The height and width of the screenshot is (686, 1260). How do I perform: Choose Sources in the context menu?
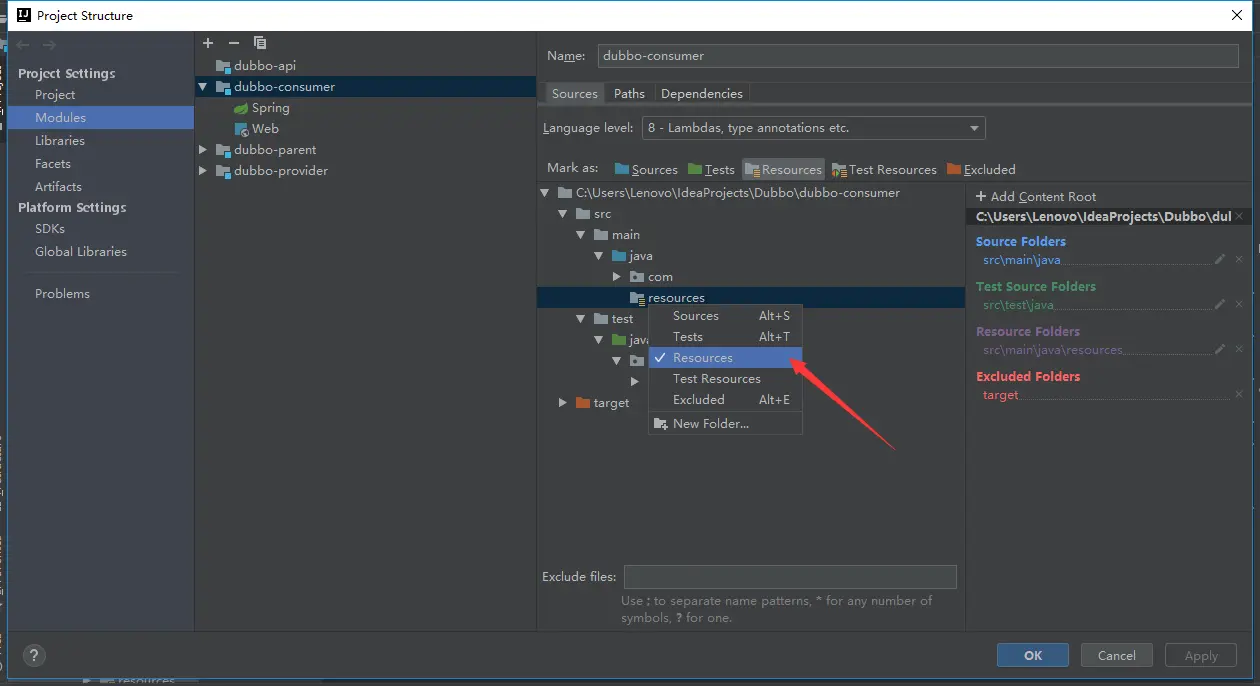[725, 316]
